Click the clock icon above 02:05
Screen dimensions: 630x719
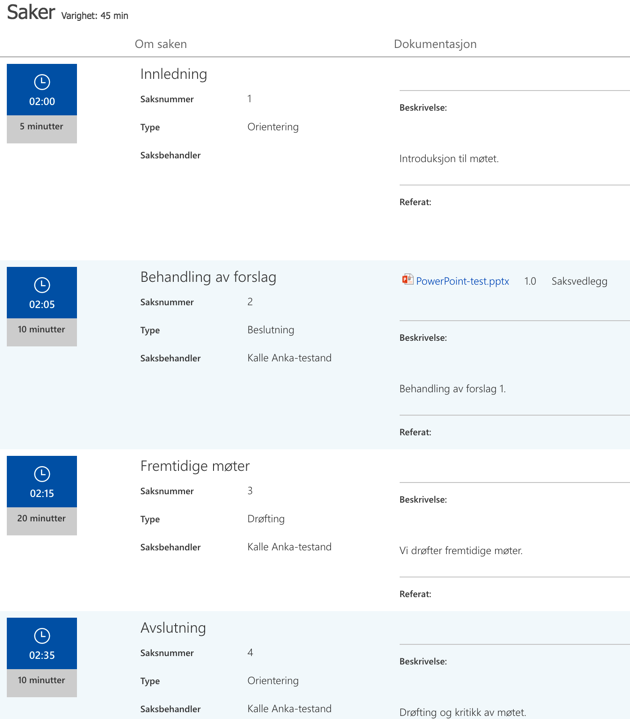(42, 285)
